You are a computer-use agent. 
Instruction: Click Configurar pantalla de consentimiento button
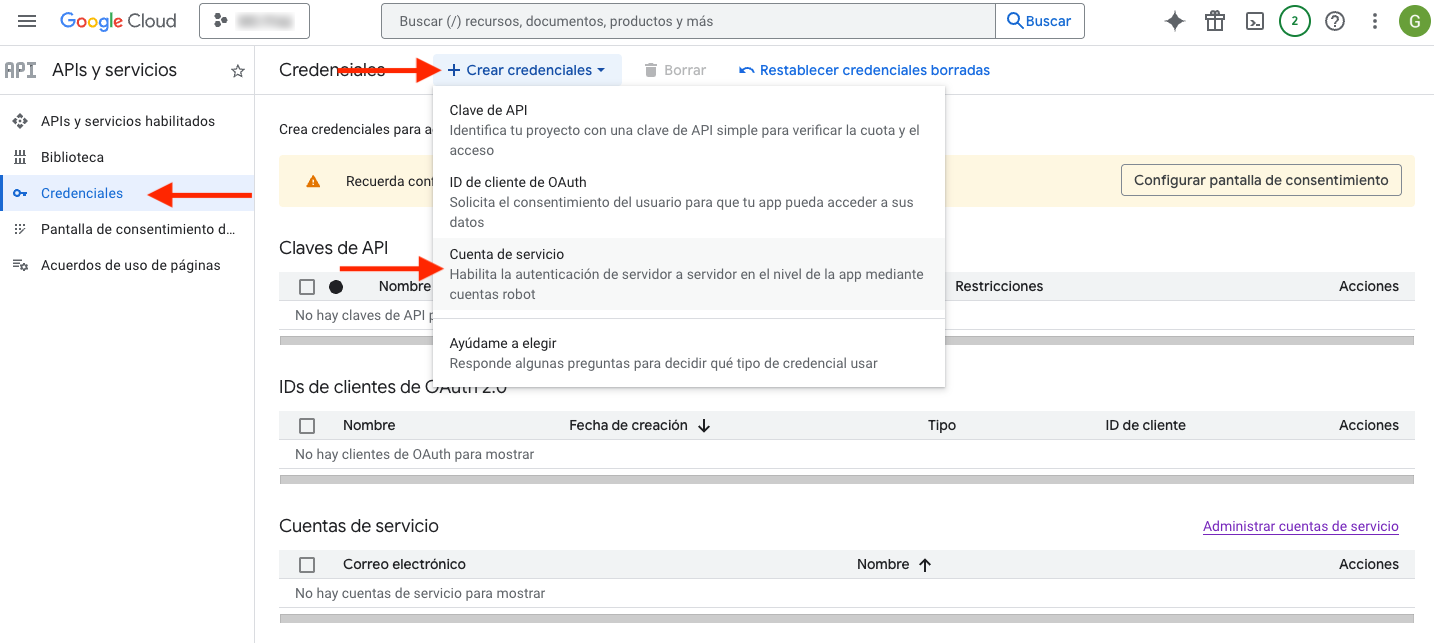pyautogui.click(x=1261, y=181)
